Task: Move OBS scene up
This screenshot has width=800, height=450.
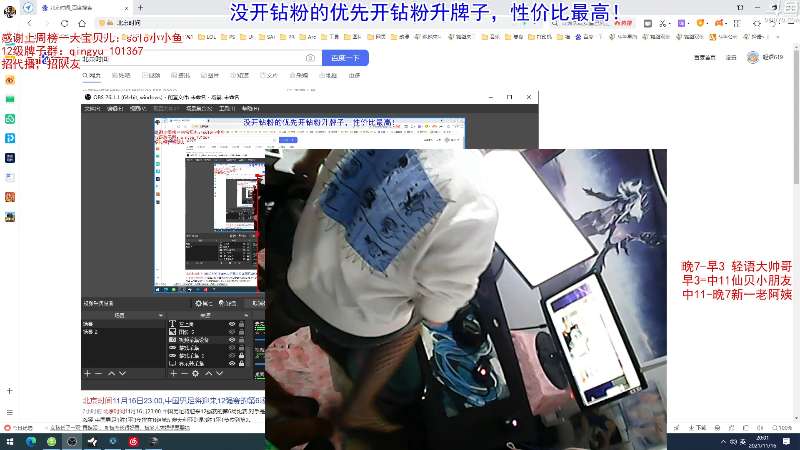Action: pyautogui.click(x=111, y=373)
